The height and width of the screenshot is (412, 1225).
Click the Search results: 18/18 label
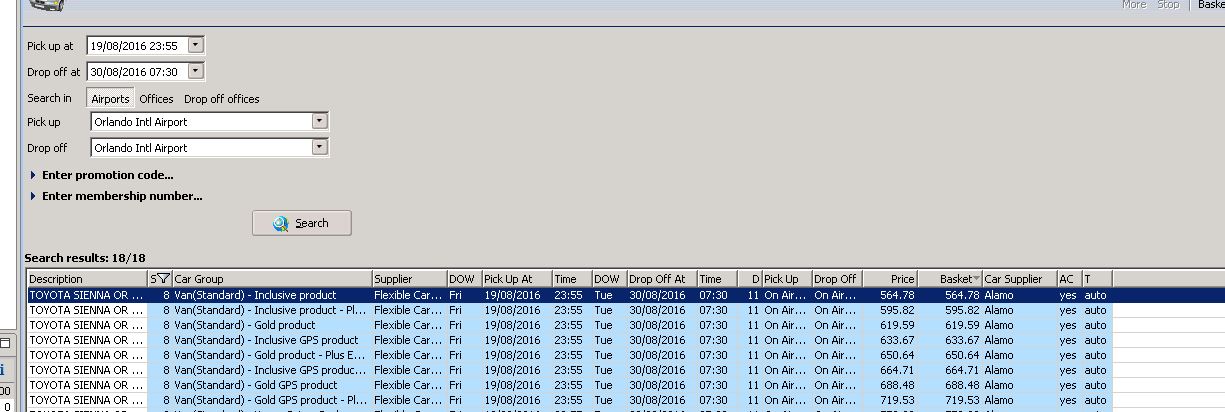click(85, 258)
